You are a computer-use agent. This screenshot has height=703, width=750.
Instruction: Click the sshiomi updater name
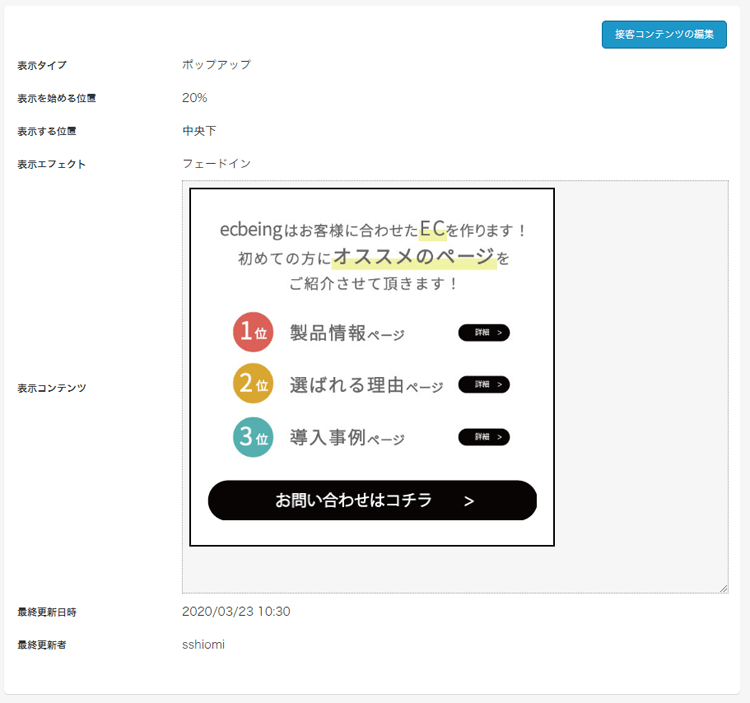[203, 644]
